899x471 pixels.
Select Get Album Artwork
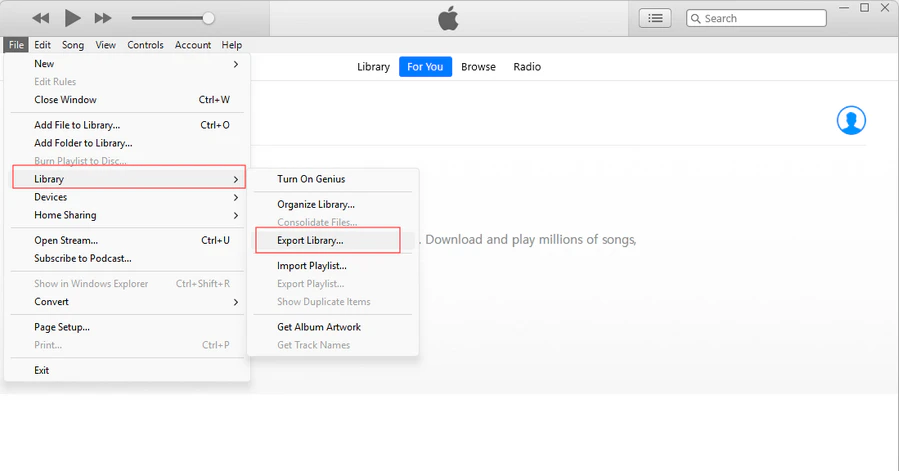pyautogui.click(x=333, y=327)
